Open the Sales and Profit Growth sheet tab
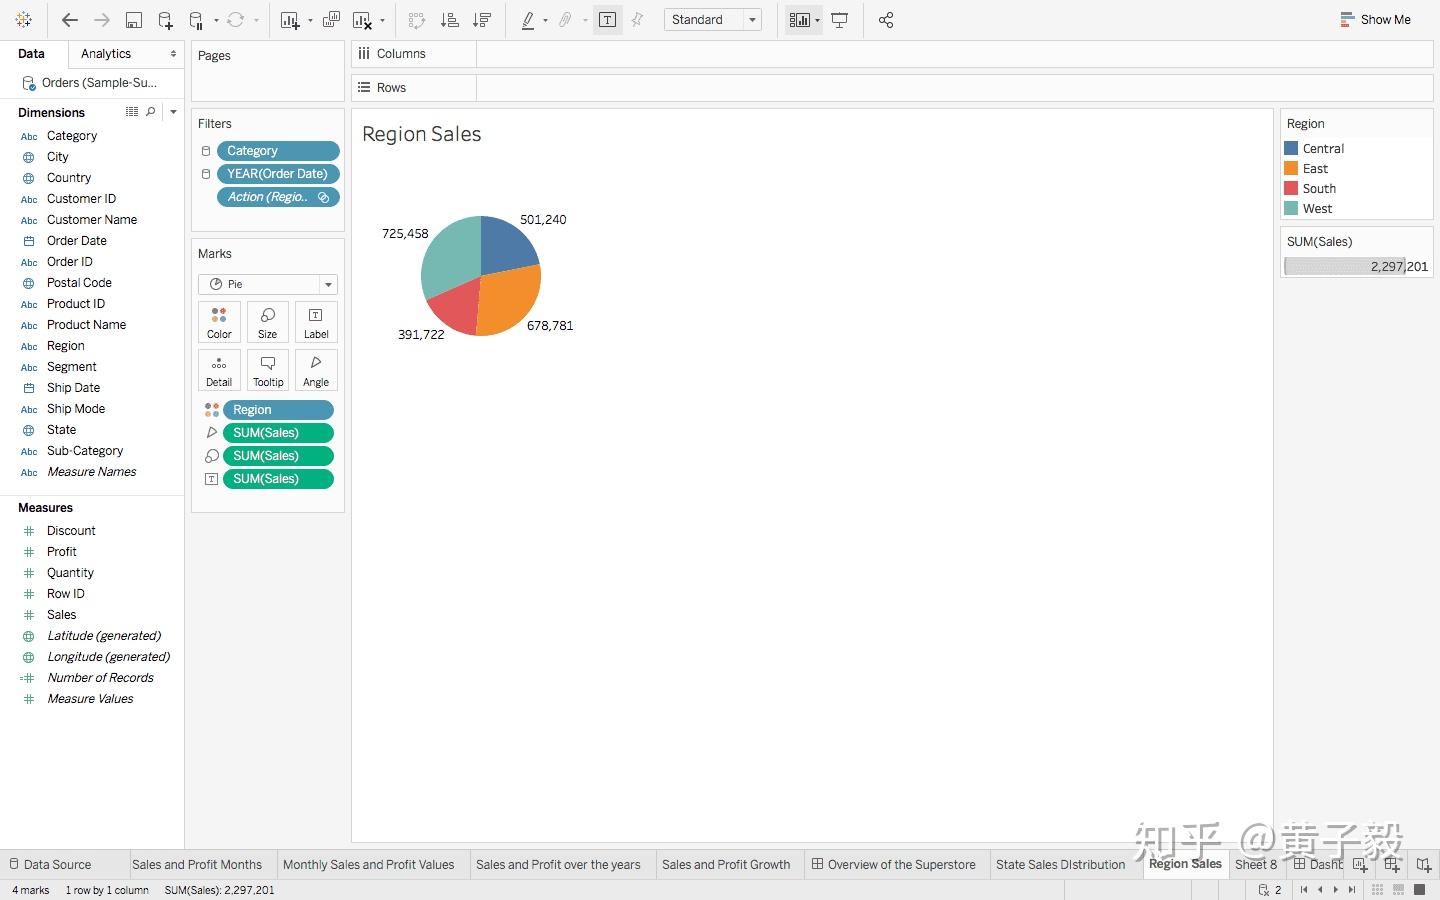 (x=726, y=865)
